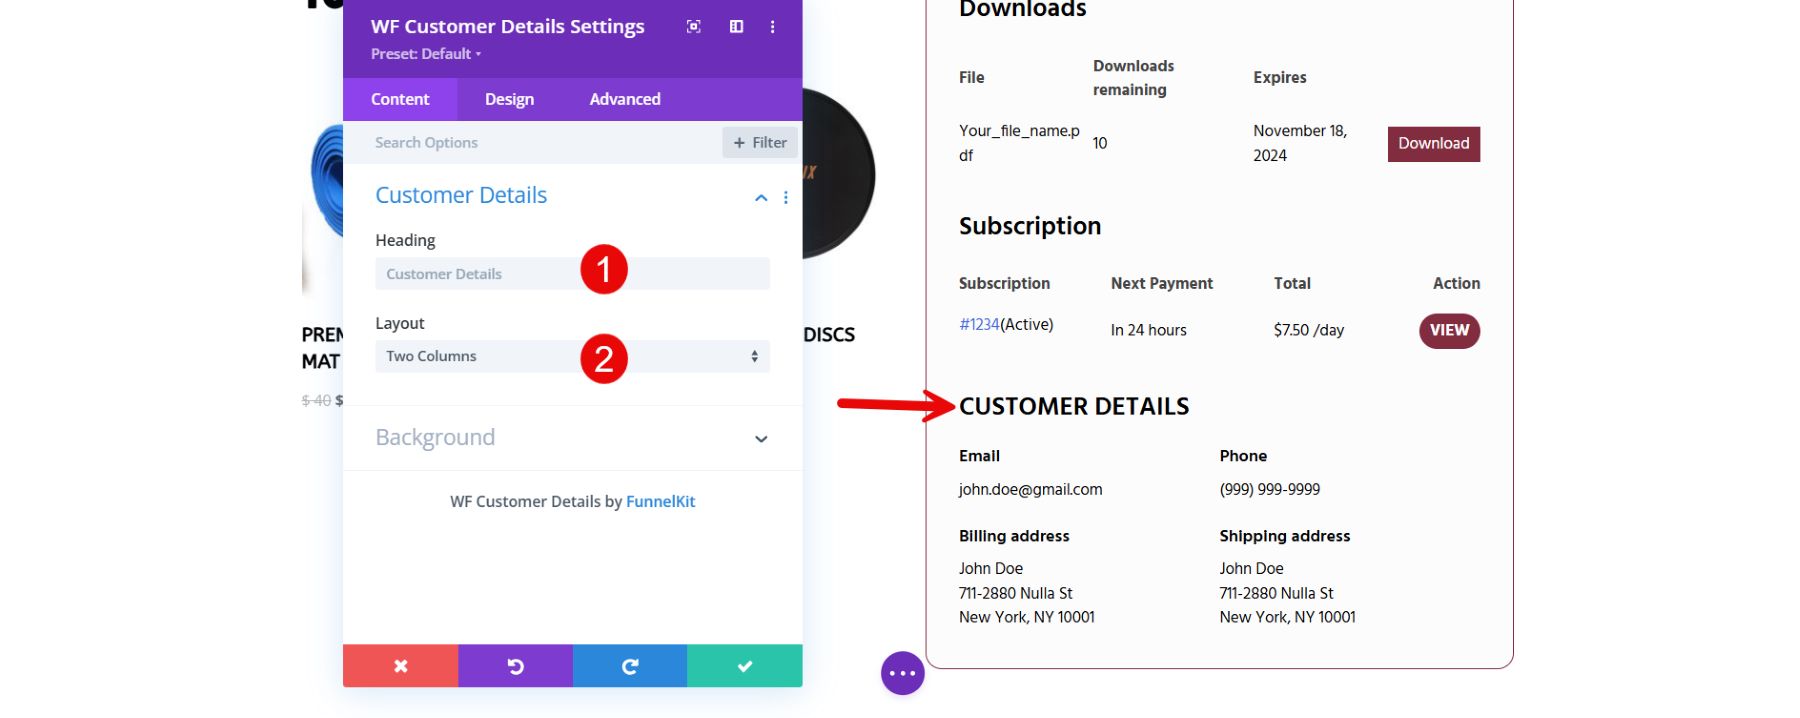This screenshot has width=1800, height=718.
Task: Click the Customer Details section title
Action: coord(461,196)
